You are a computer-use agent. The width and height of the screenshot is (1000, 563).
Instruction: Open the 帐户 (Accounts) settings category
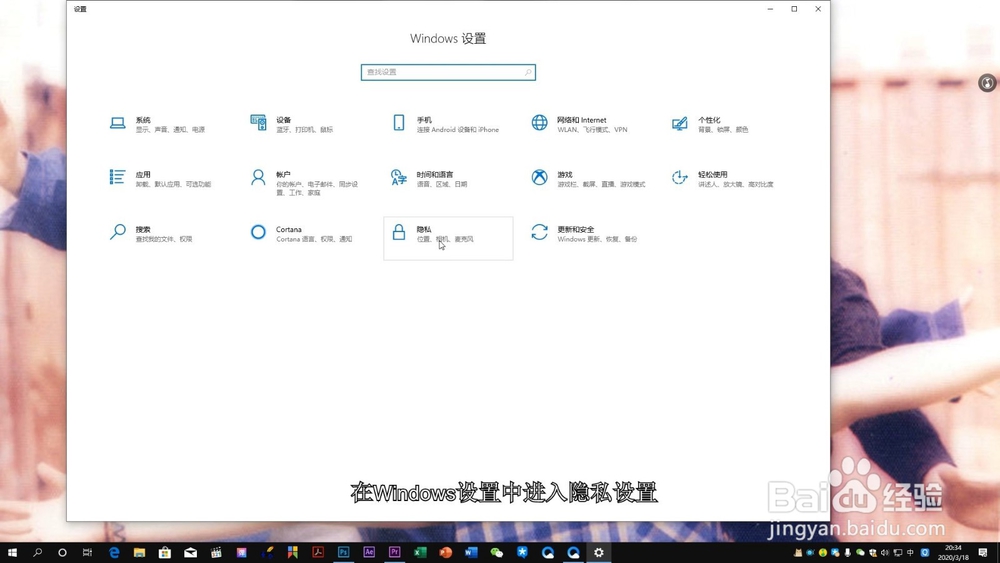[x=305, y=182]
